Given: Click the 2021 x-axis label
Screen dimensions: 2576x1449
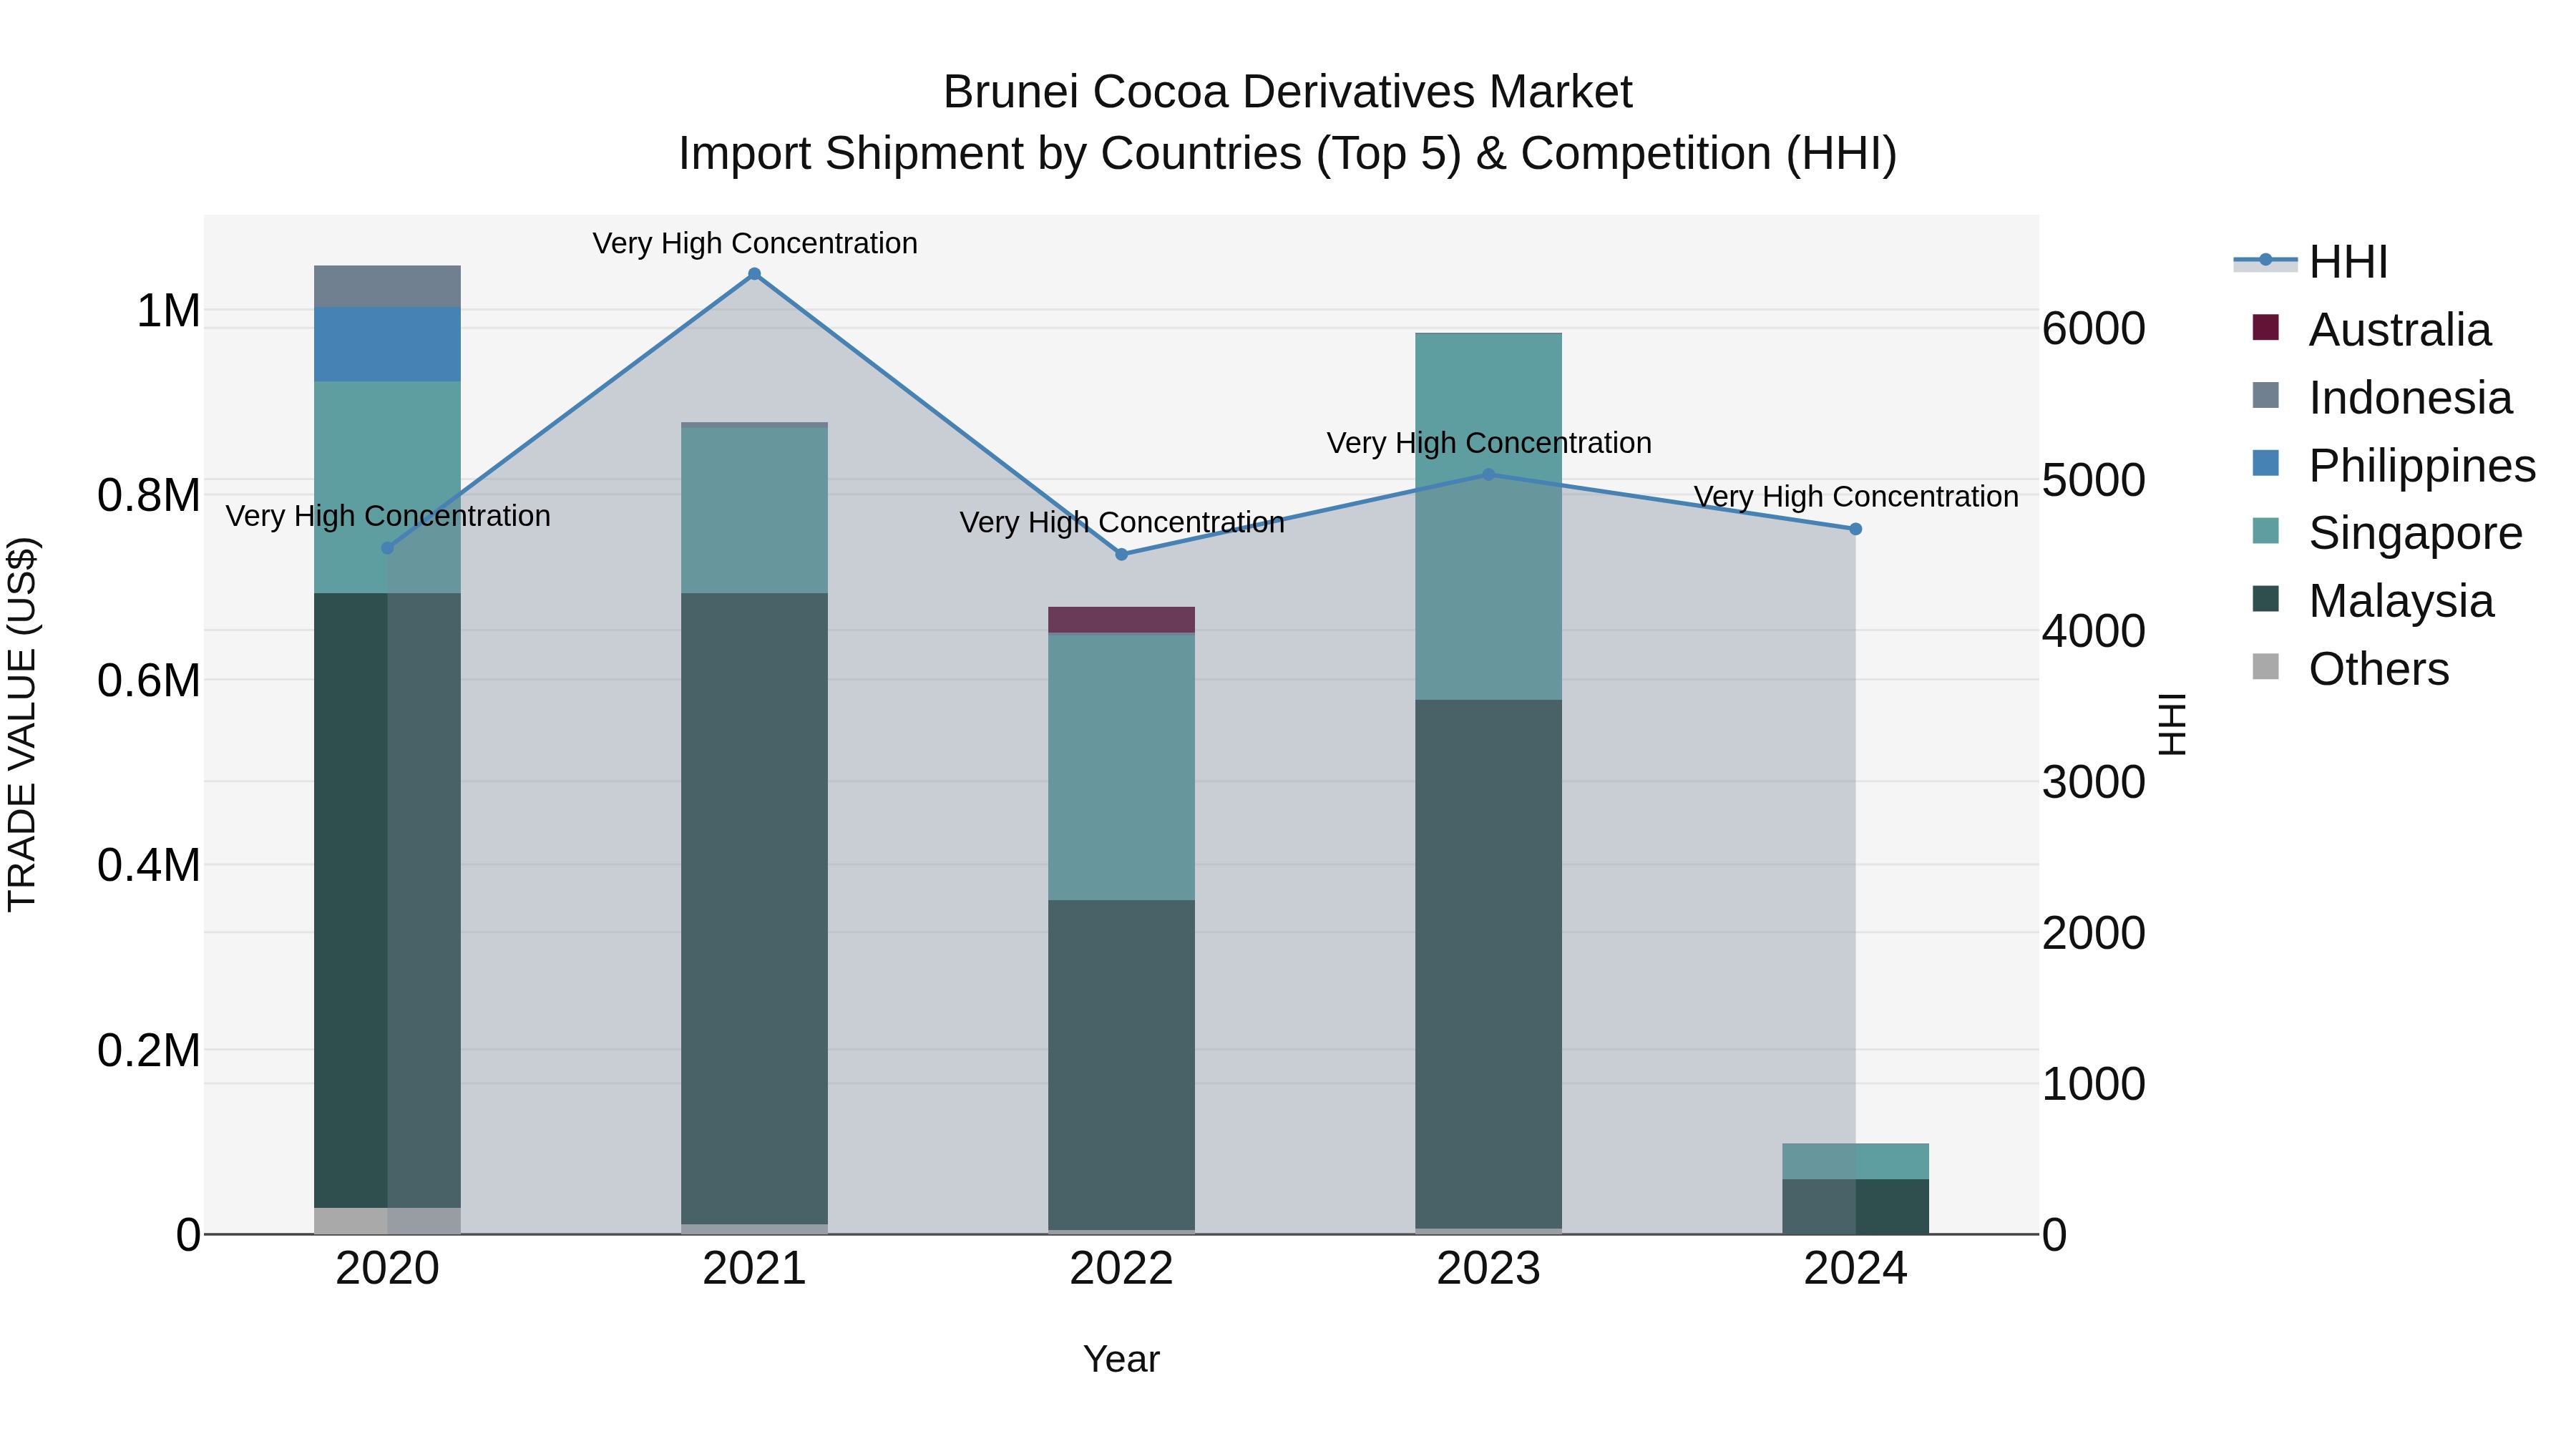Looking at the screenshot, I should click(755, 1269).
